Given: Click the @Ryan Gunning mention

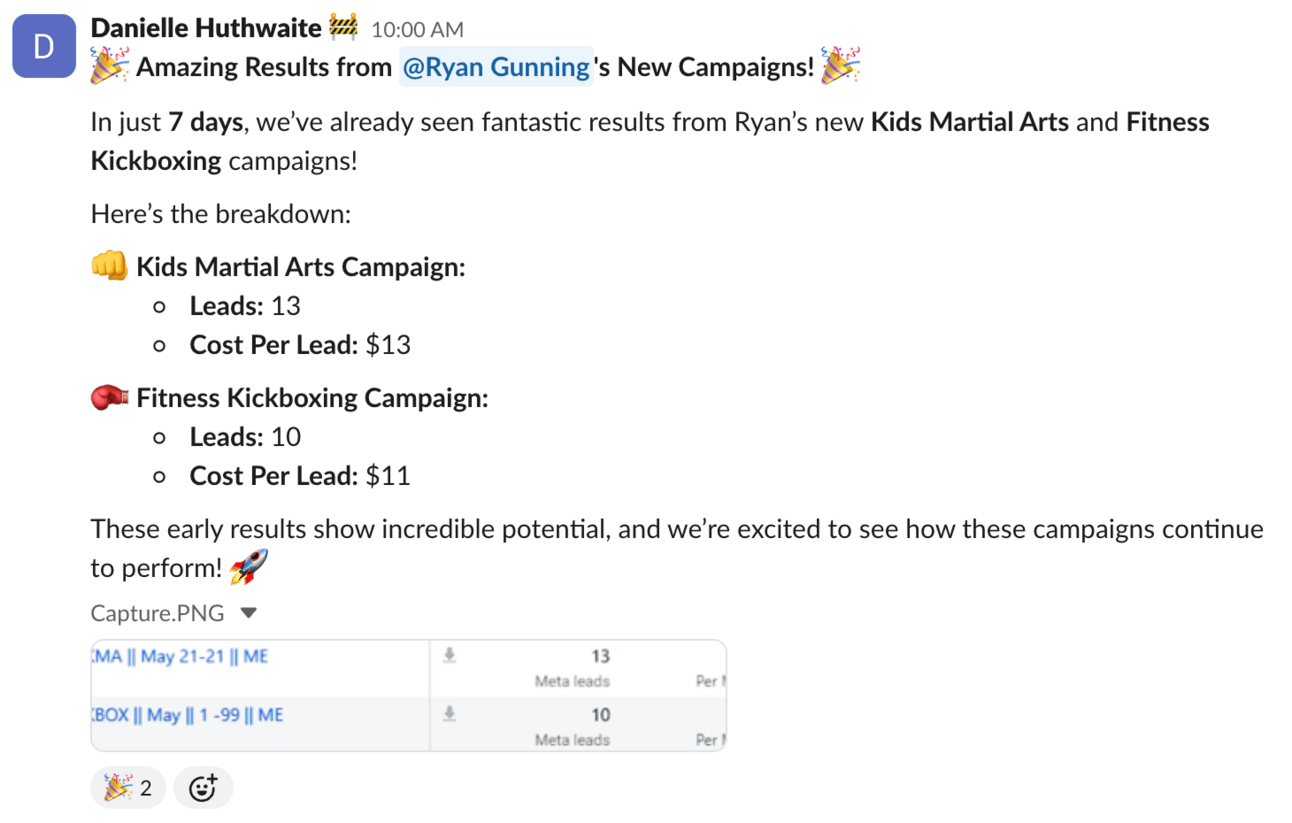Looking at the screenshot, I should 496,67.
